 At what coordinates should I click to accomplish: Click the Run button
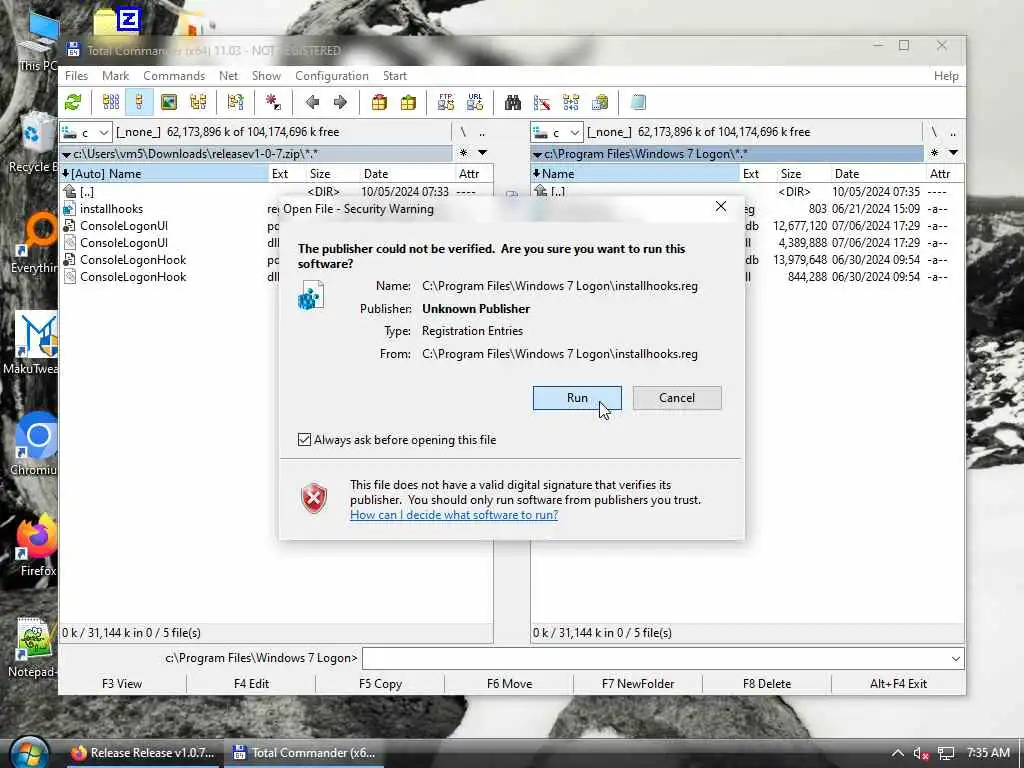click(577, 398)
